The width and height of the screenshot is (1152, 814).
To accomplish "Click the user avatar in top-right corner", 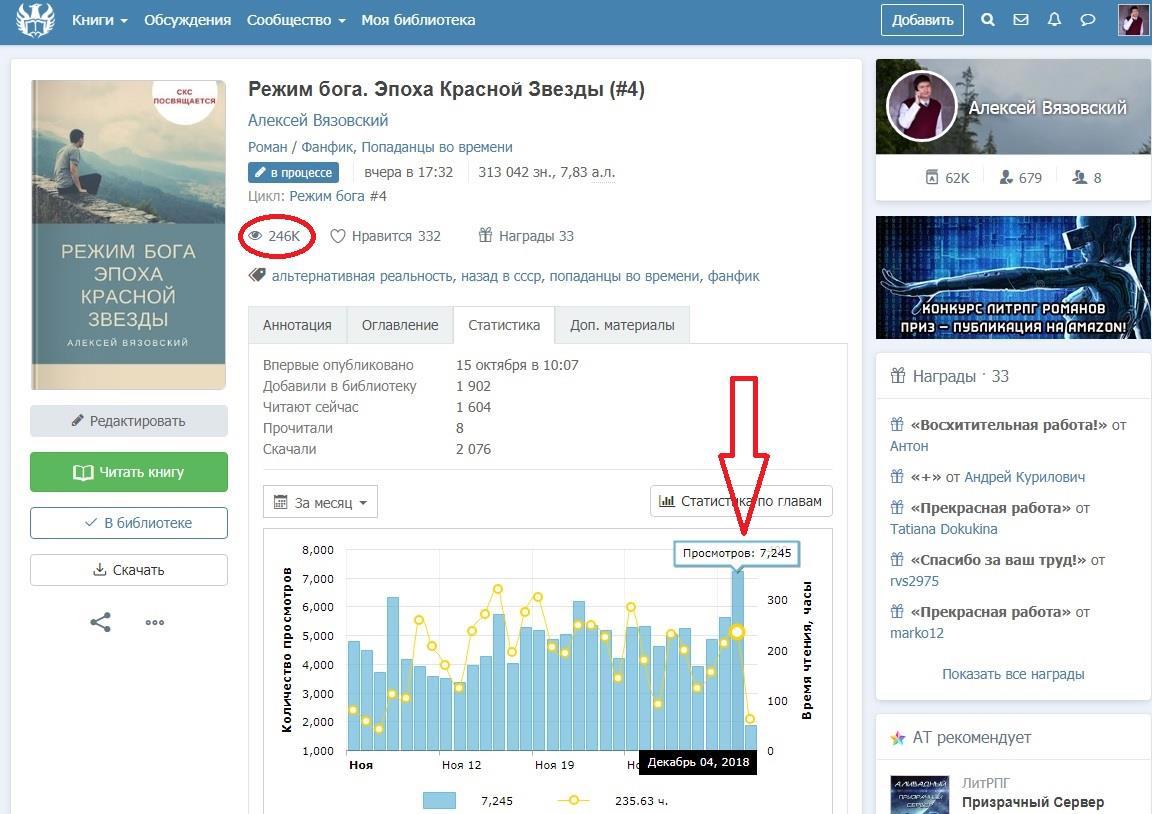I will [1132, 20].
